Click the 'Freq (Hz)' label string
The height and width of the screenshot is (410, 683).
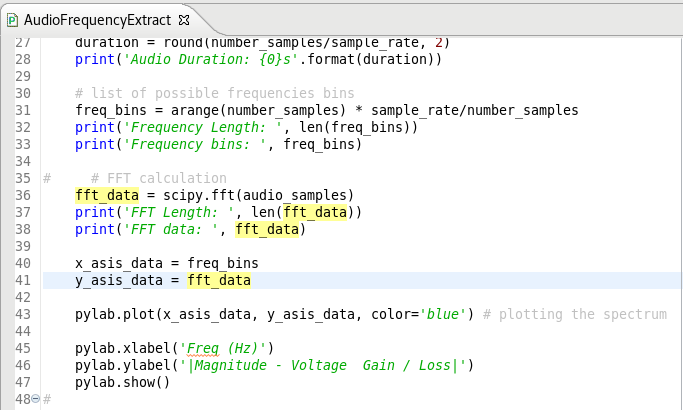(223, 348)
